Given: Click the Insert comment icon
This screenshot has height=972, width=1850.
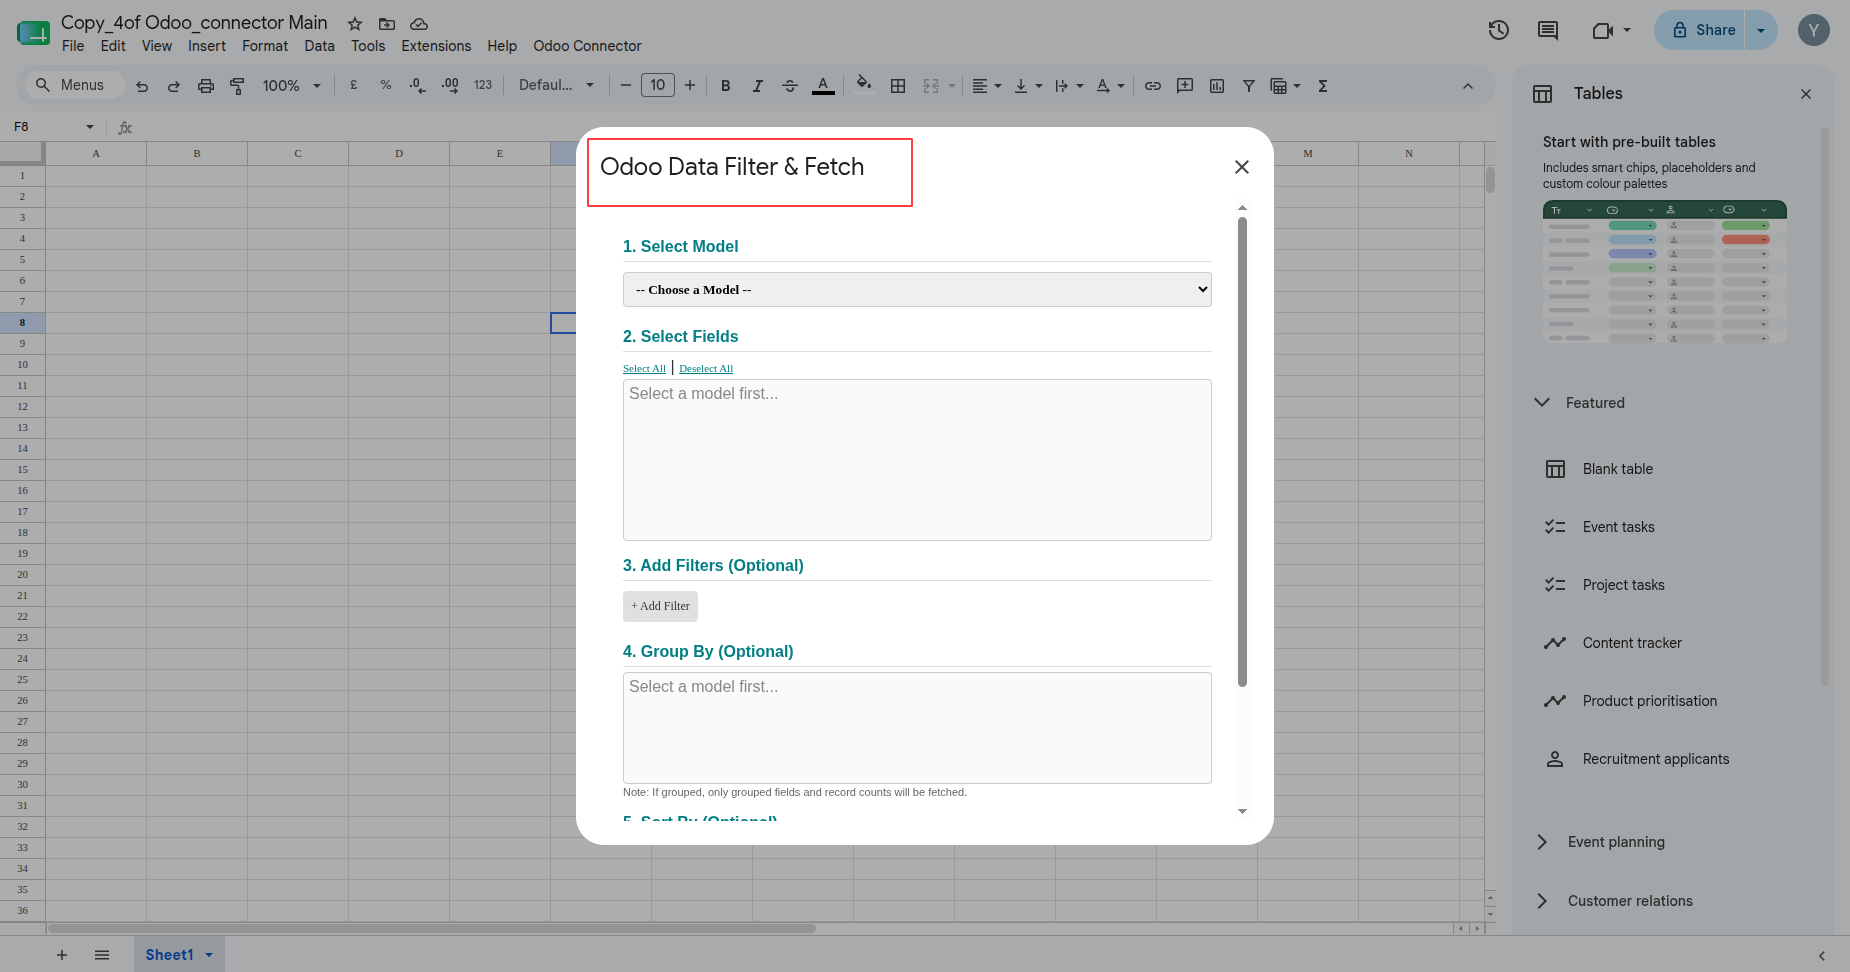Looking at the screenshot, I should point(1185,86).
